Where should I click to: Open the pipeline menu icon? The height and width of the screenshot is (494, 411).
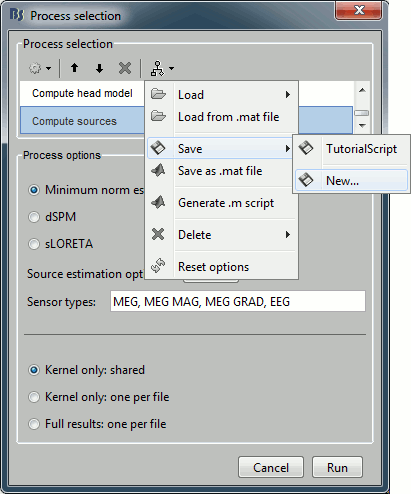[x=157, y=68]
